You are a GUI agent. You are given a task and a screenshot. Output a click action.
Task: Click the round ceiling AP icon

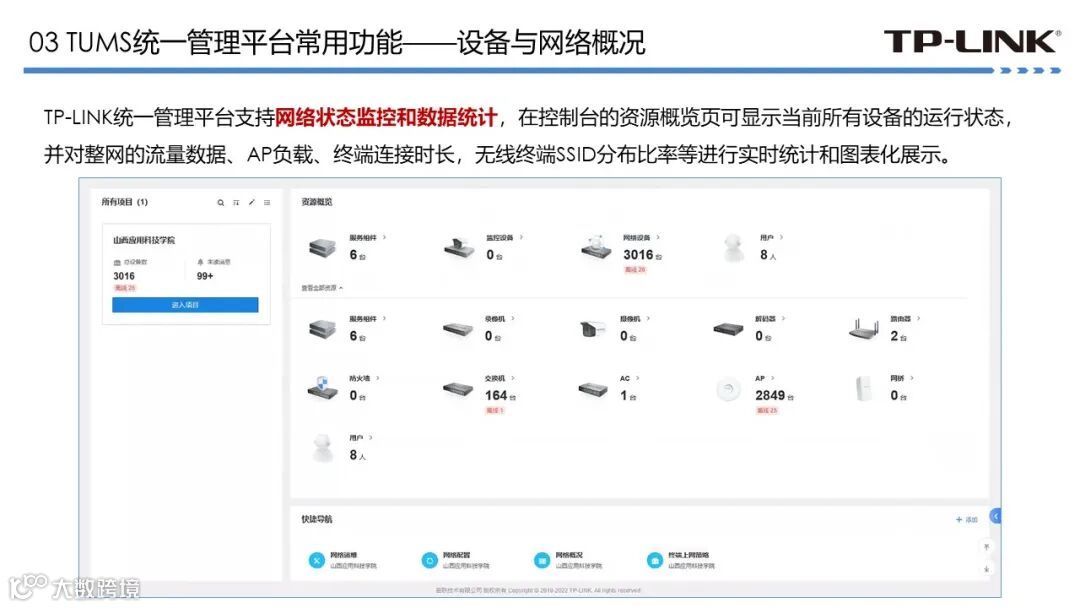(x=728, y=390)
